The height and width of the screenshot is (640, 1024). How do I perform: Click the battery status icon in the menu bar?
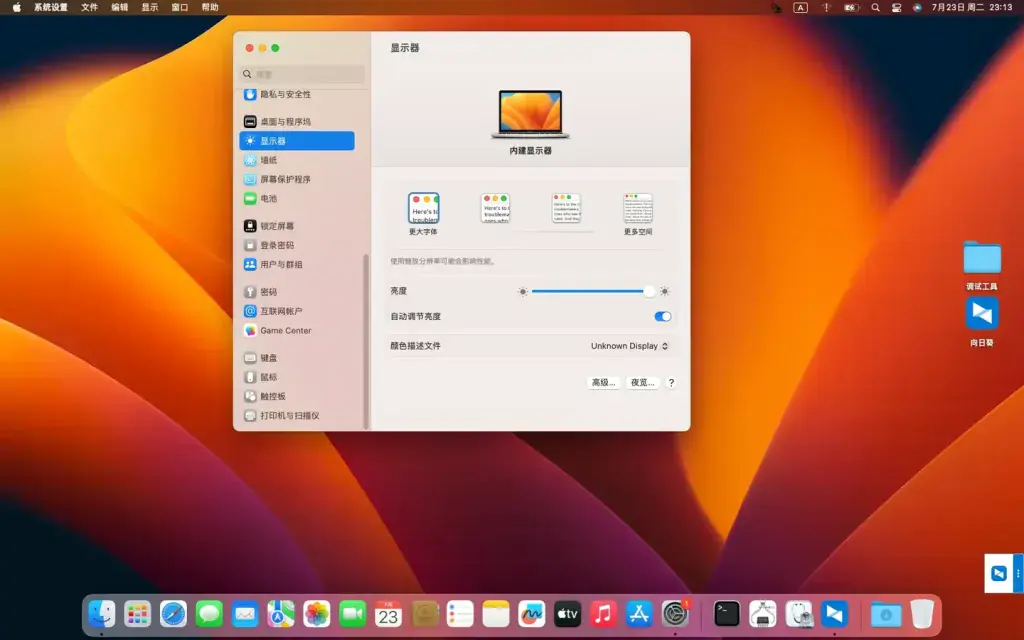click(x=851, y=7)
